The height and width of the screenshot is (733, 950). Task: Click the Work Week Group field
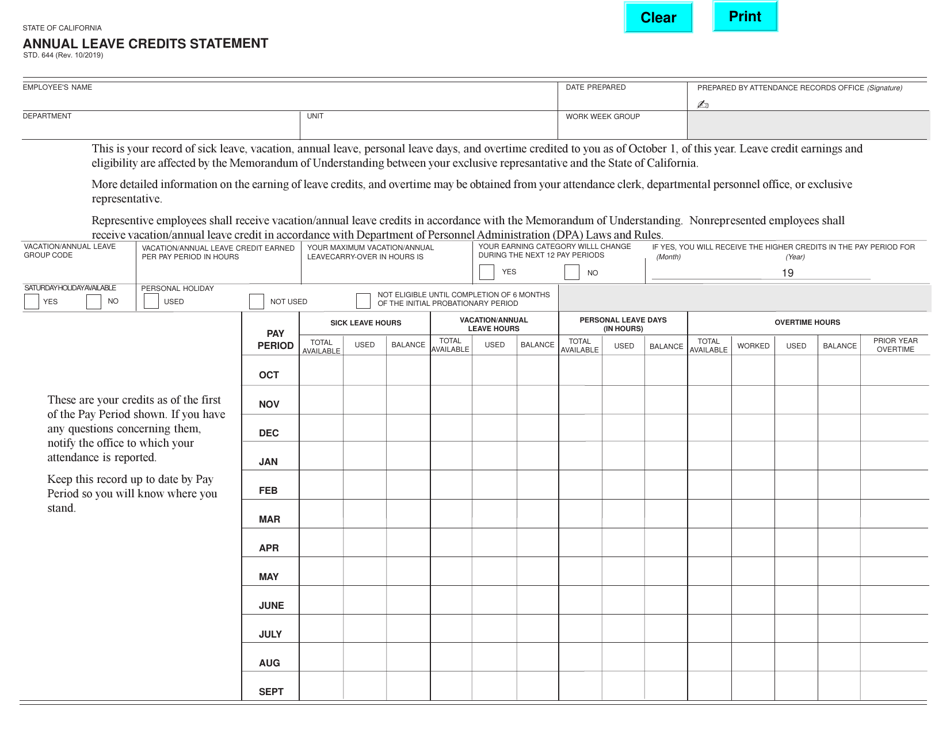point(620,125)
